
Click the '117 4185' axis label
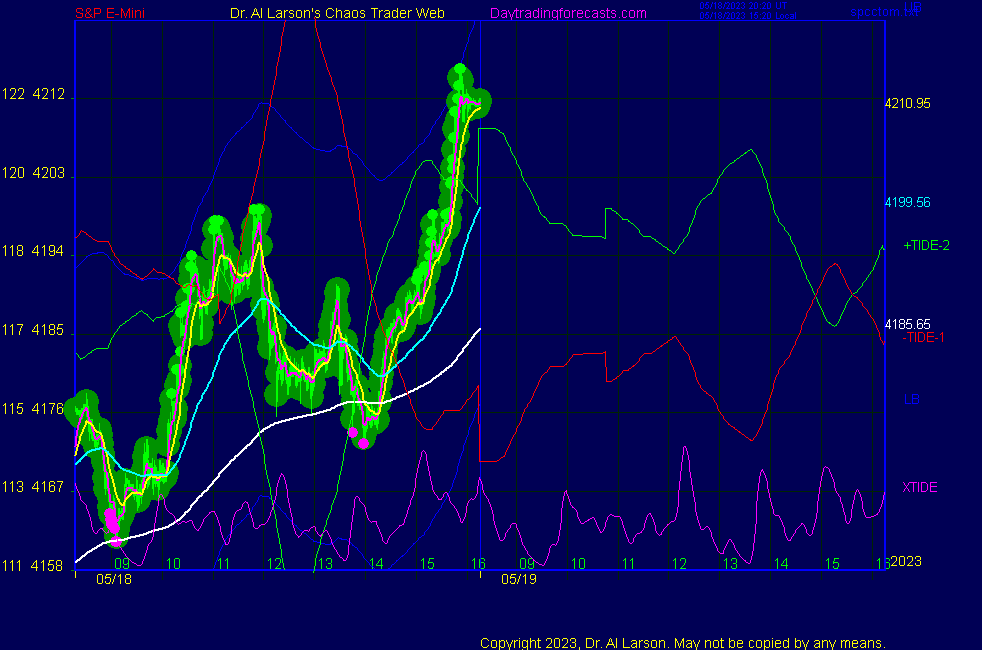click(x=33, y=330)
